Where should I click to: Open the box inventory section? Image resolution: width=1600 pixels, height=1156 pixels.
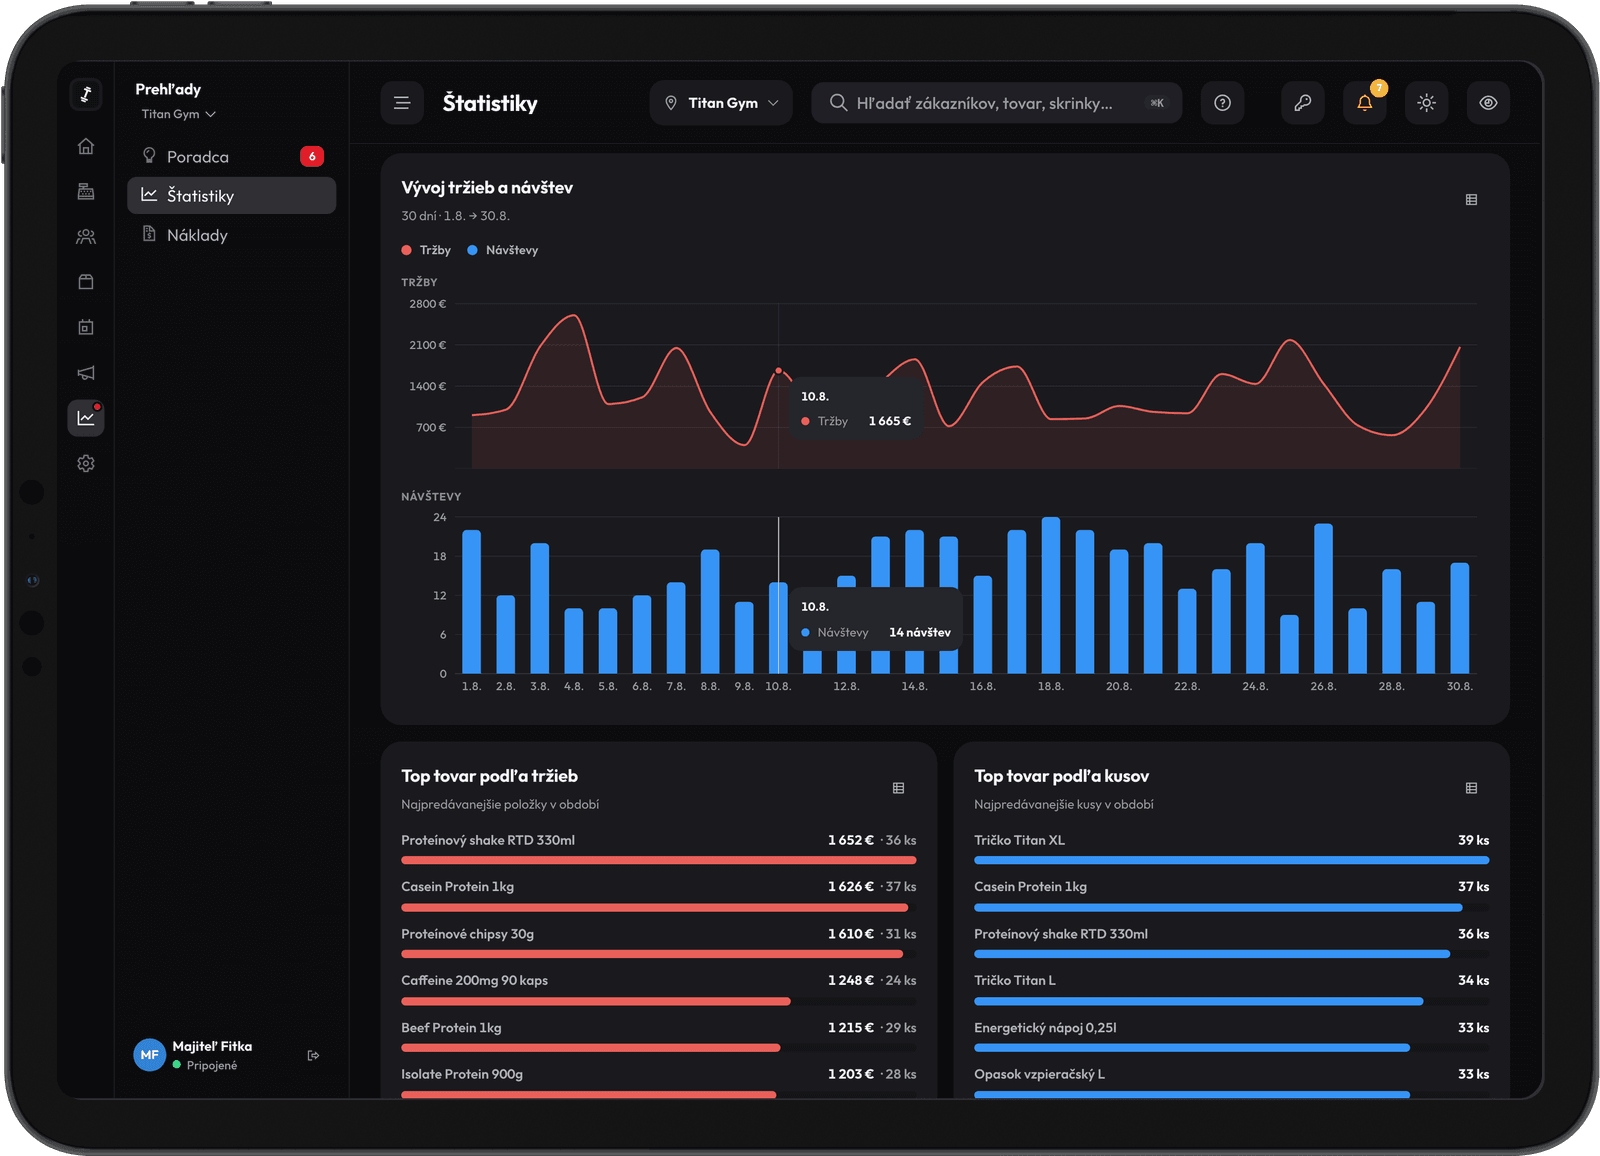click(x=86, y=282)
